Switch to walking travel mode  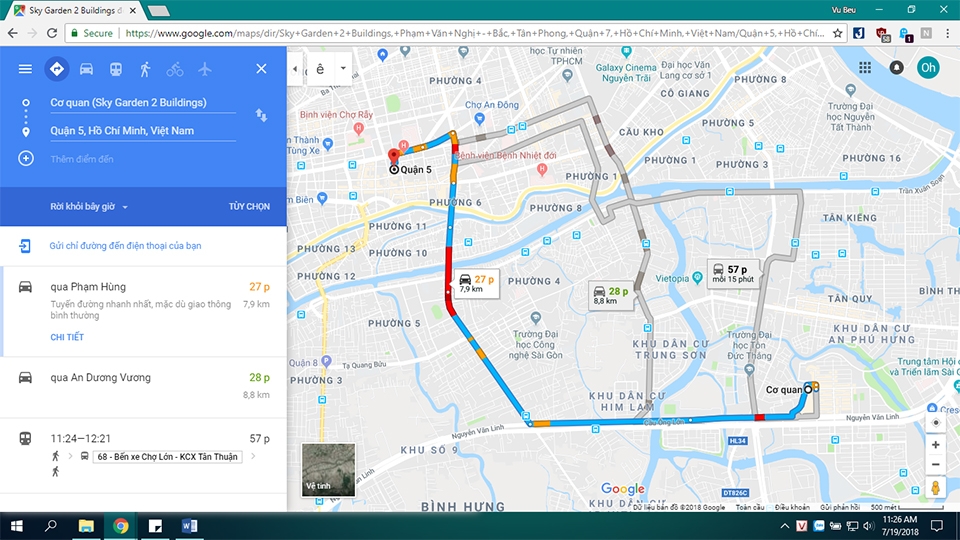(x=145, y=69)
